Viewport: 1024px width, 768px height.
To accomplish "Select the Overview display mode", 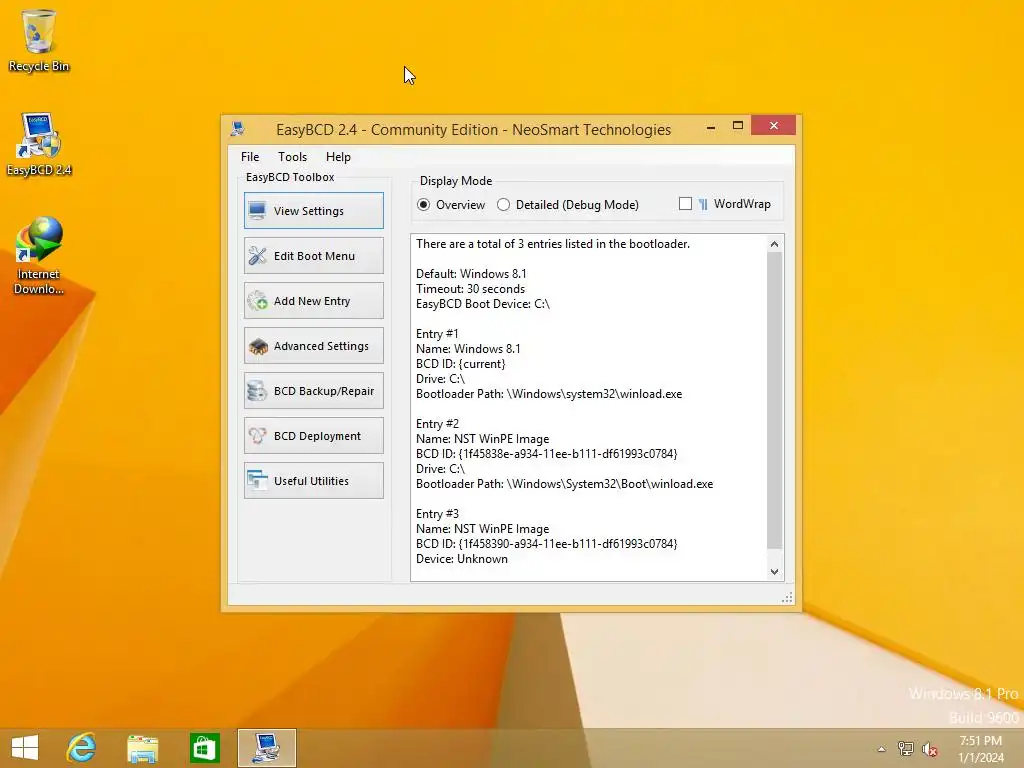I will click(451, 204).
